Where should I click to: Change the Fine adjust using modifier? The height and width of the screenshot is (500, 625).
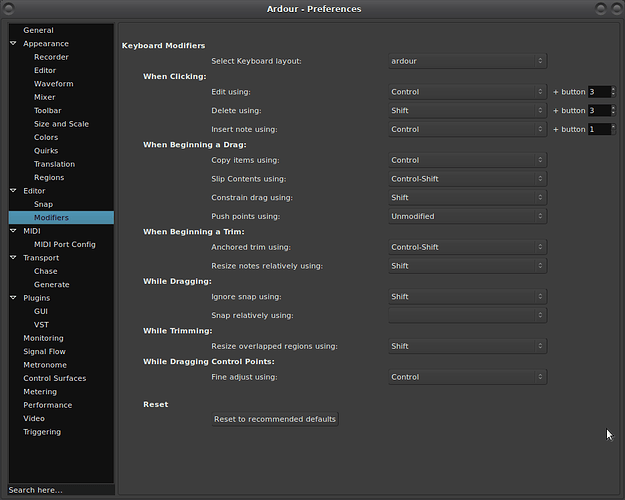tap(467, 377)
